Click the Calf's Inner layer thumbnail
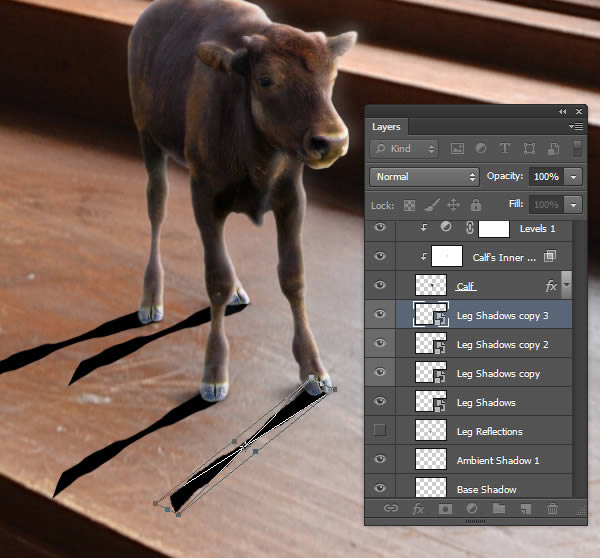The height and width of the screenshot is (558, 600). [x=447, y=256]
